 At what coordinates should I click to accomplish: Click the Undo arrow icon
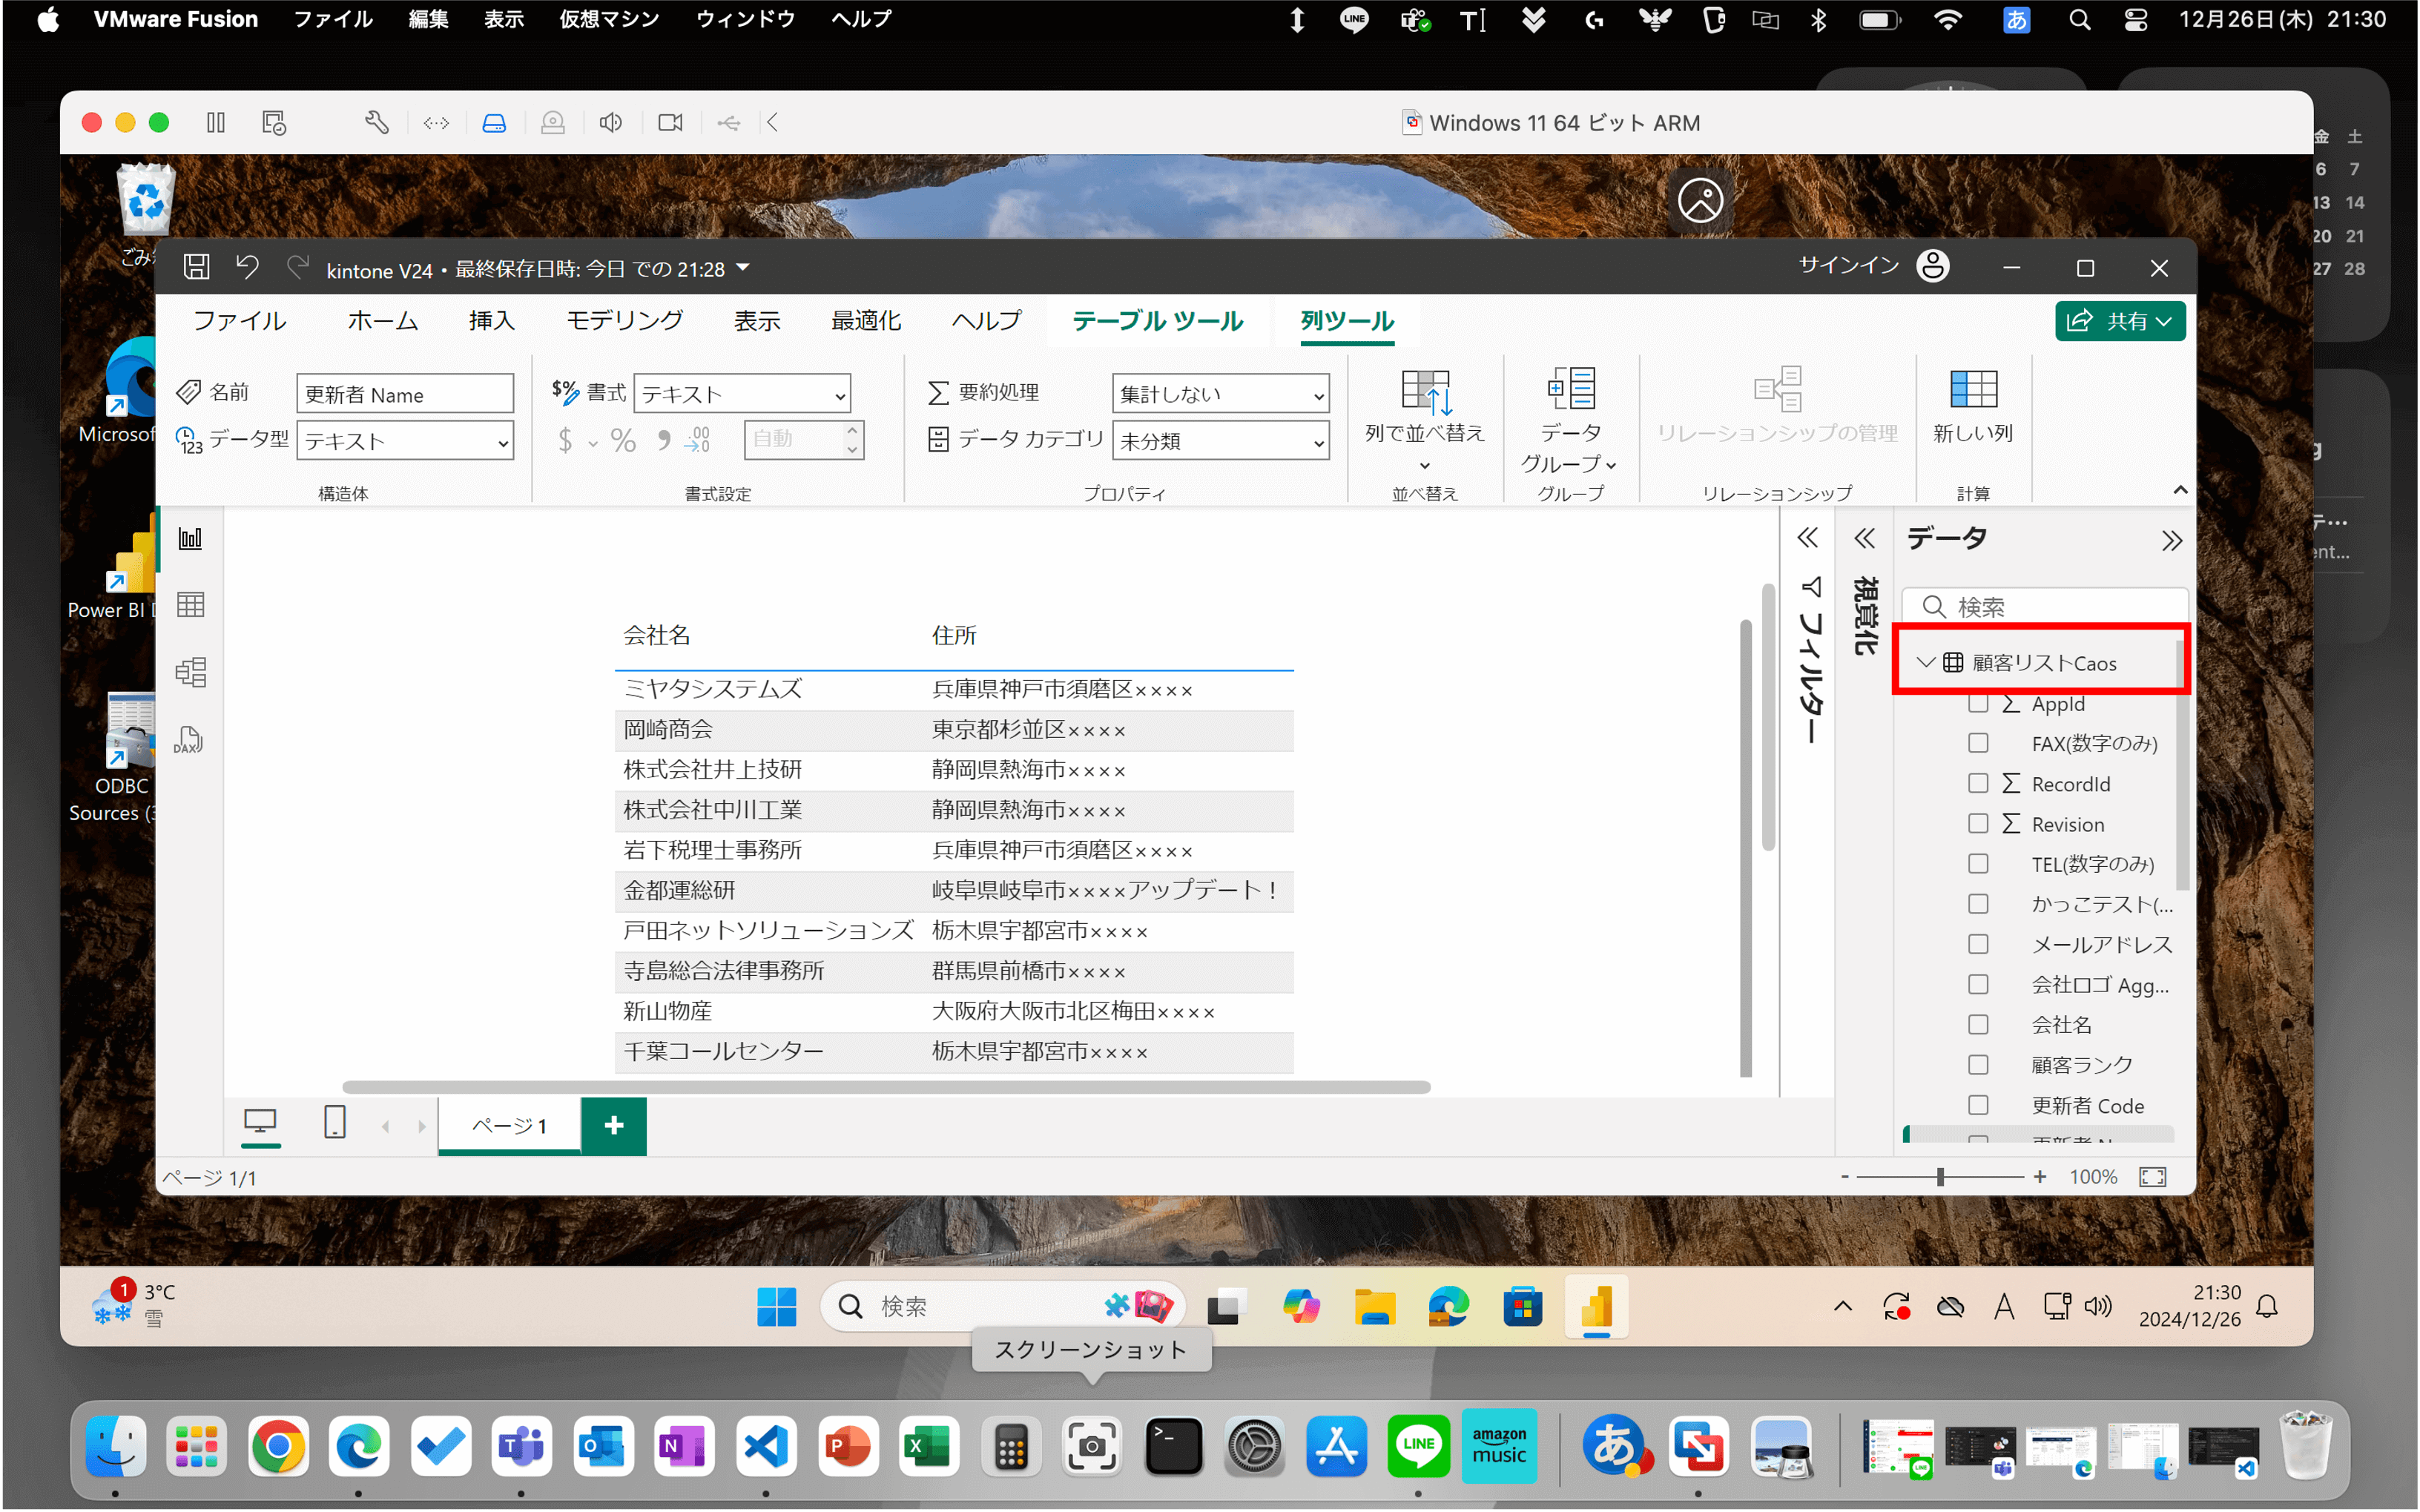click(247, 267)
